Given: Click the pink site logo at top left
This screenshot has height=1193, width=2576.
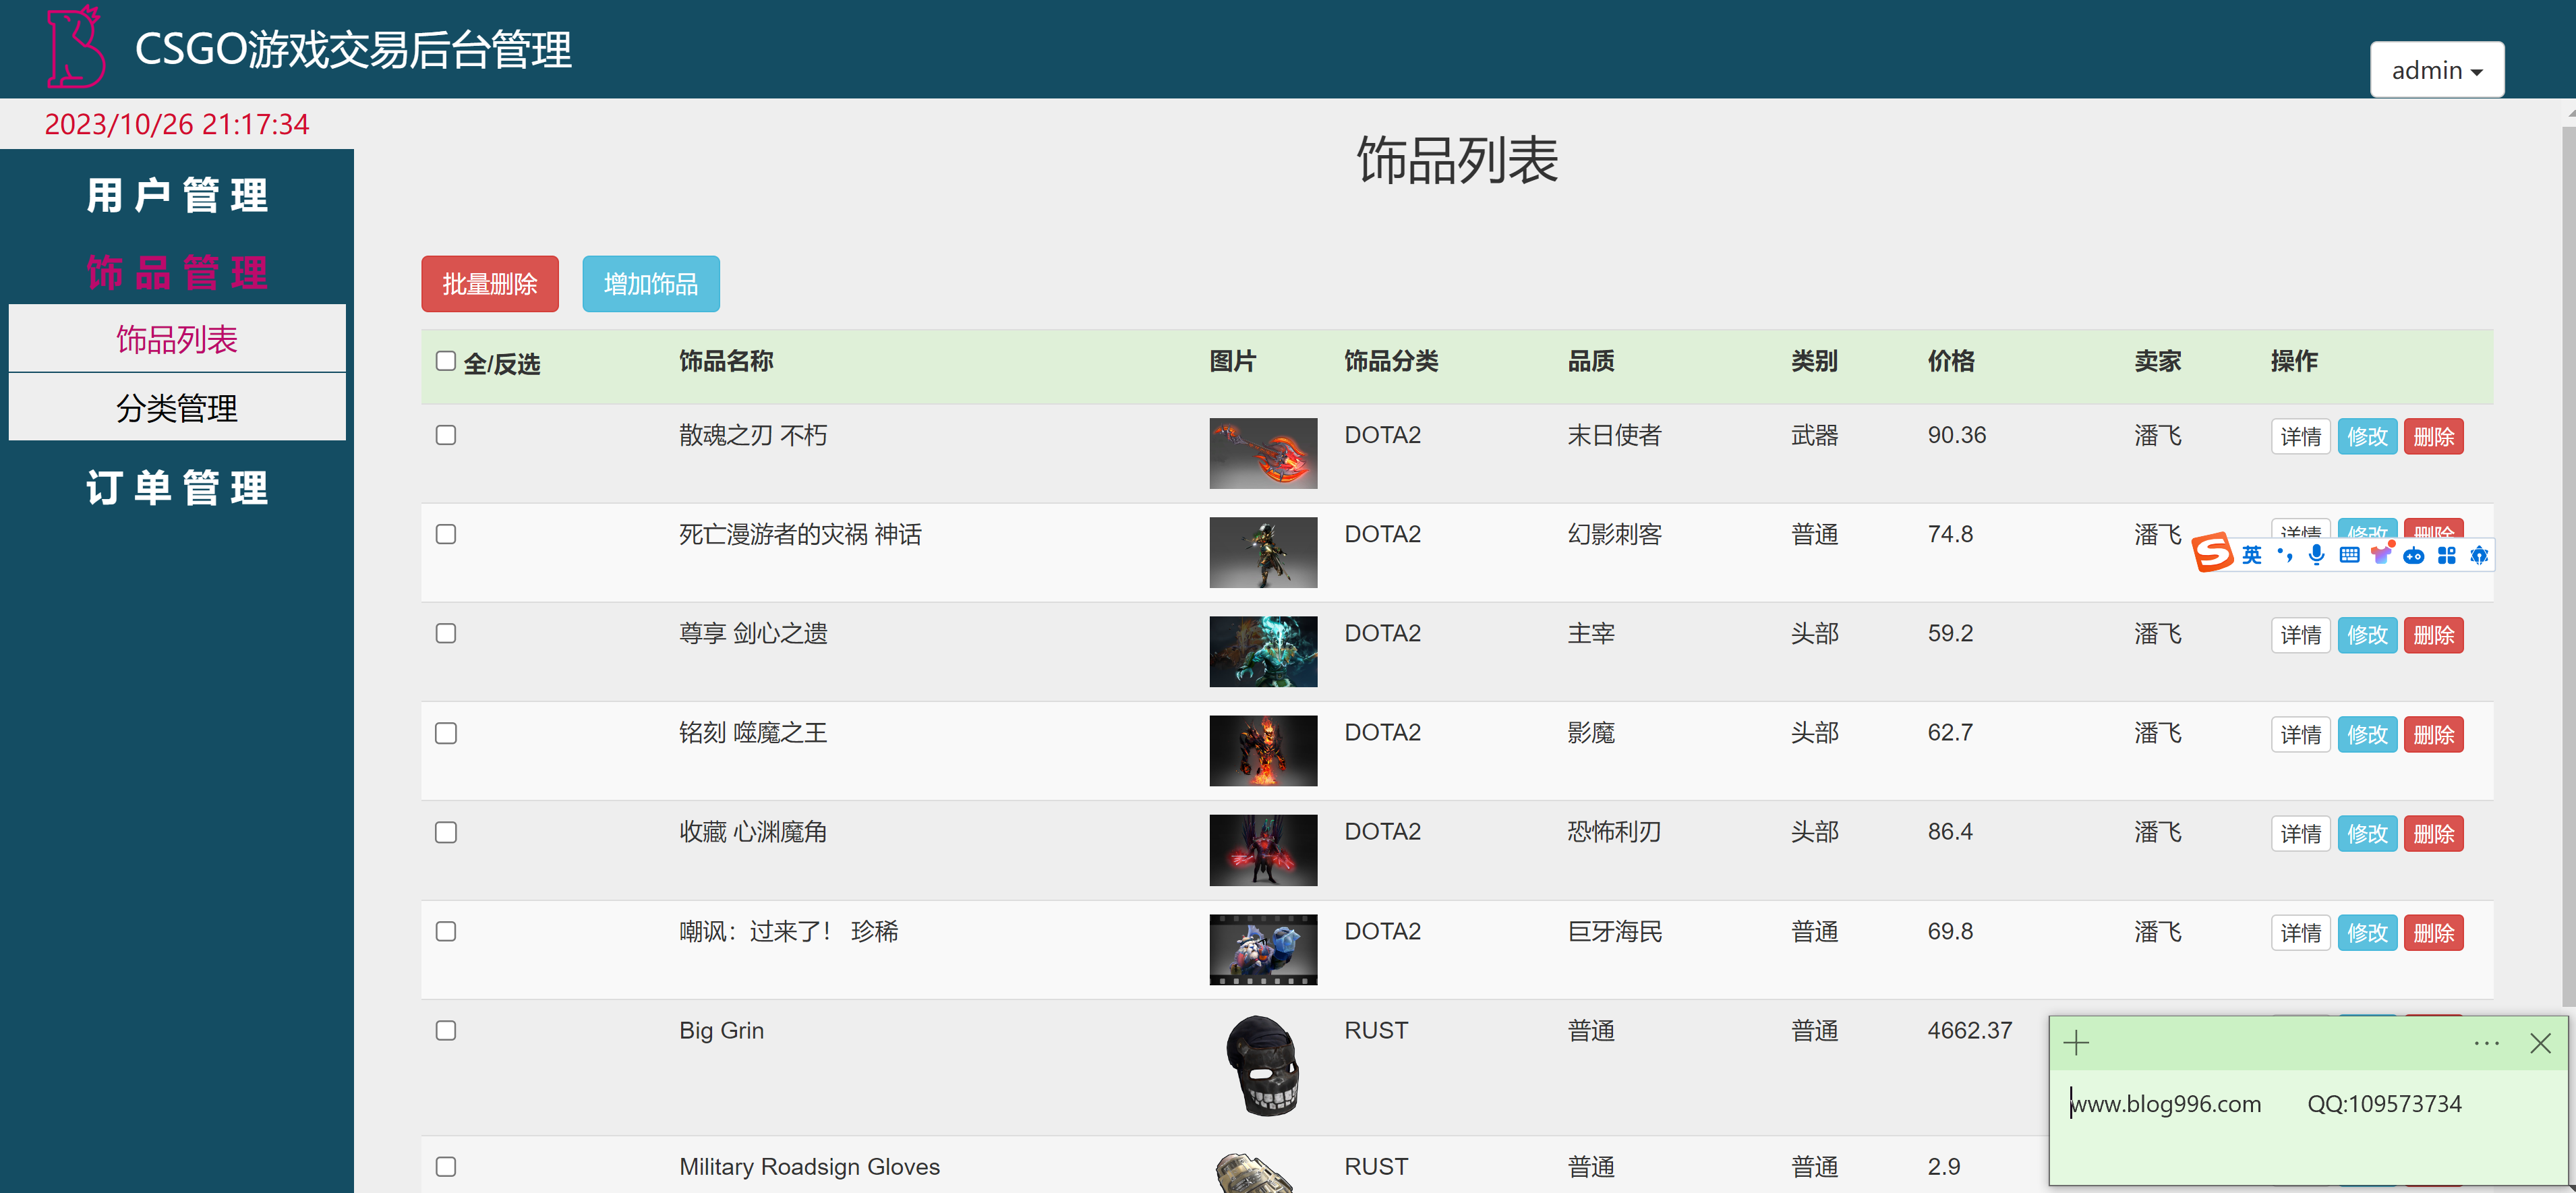Looking at the screenshot, I should coord(75,48).
